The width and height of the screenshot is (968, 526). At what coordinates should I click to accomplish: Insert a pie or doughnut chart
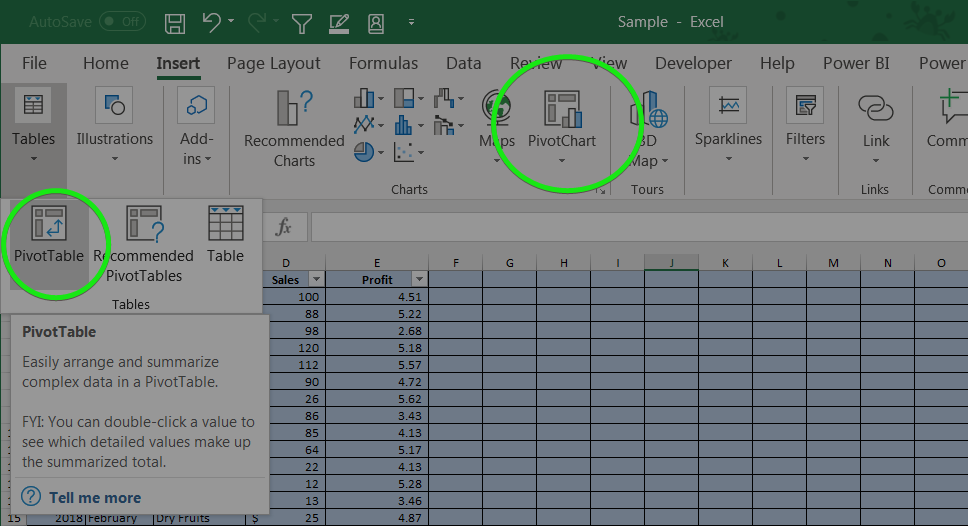point(369,152)
